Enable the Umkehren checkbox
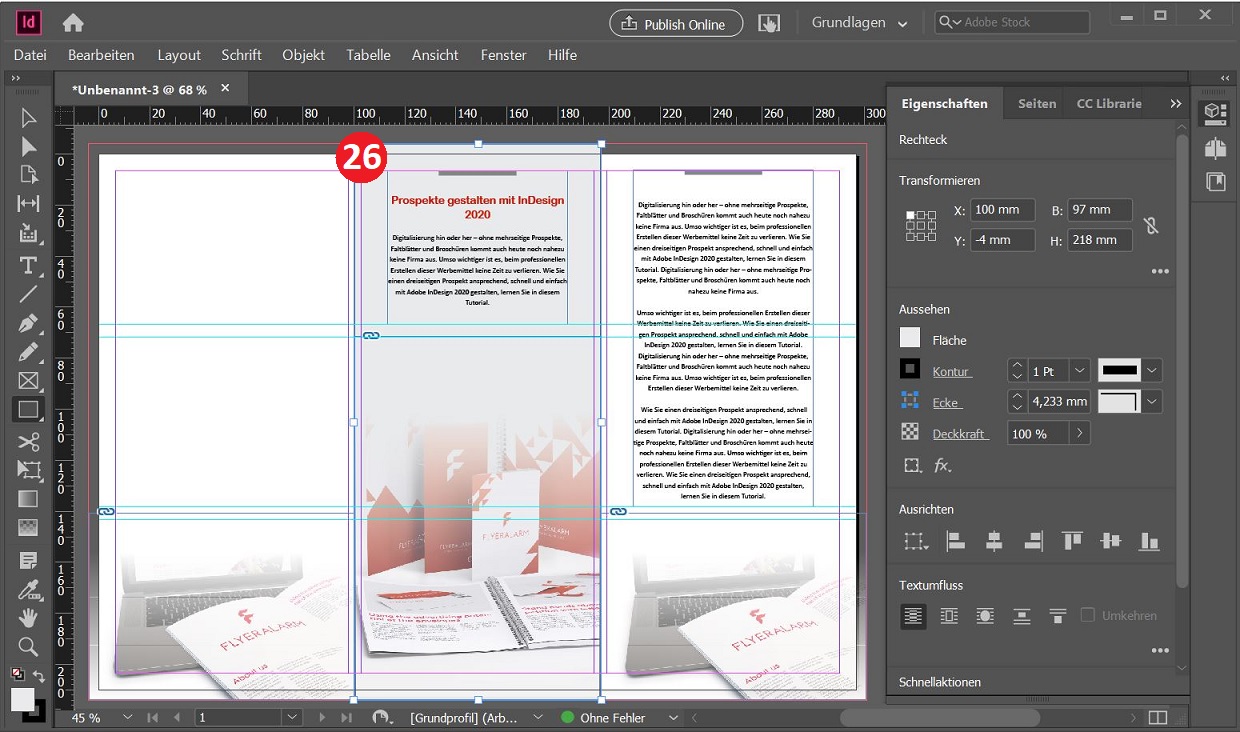The width and height of the screenshot is (1240, 732). (x=1088, y=616)
